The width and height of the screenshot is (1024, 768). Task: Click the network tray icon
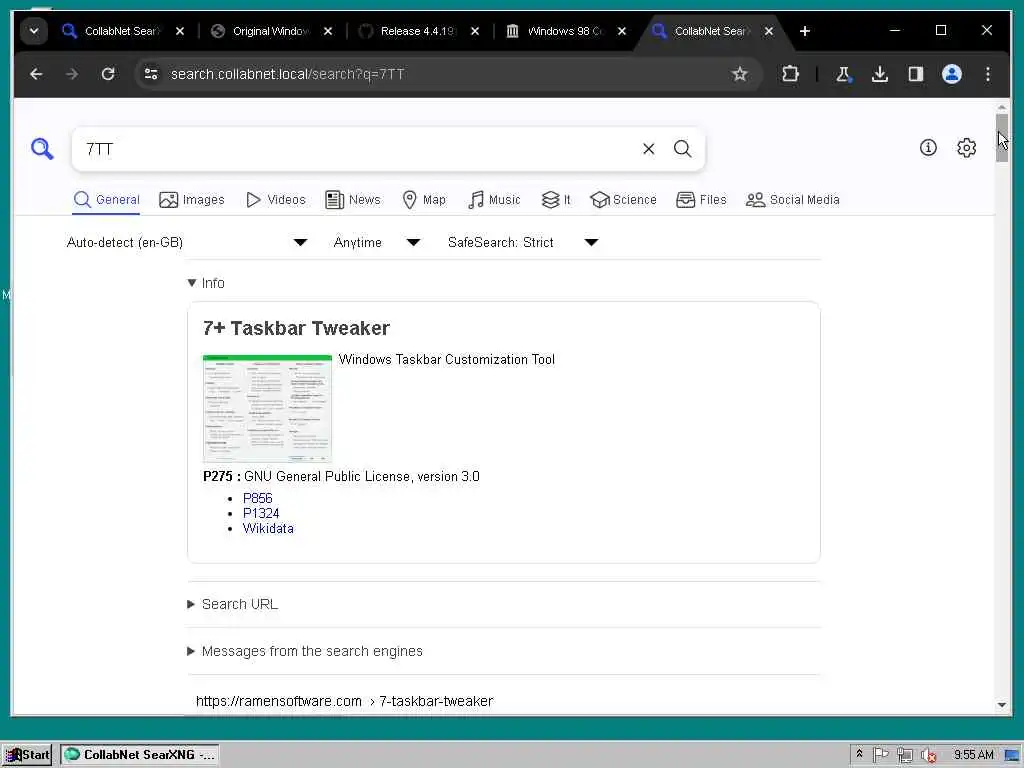pyautogui.click(x=904, y=755)
